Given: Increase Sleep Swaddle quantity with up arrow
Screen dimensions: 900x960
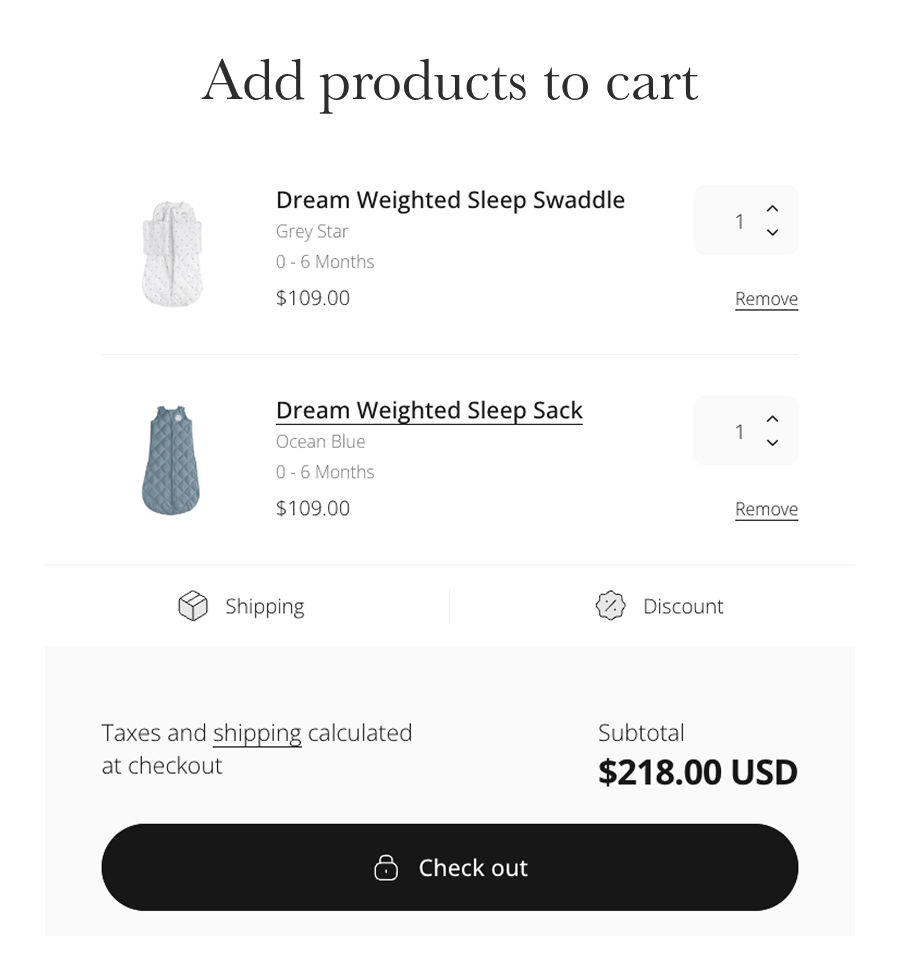Looking at the screenshot, I should [x=772, y=208].
